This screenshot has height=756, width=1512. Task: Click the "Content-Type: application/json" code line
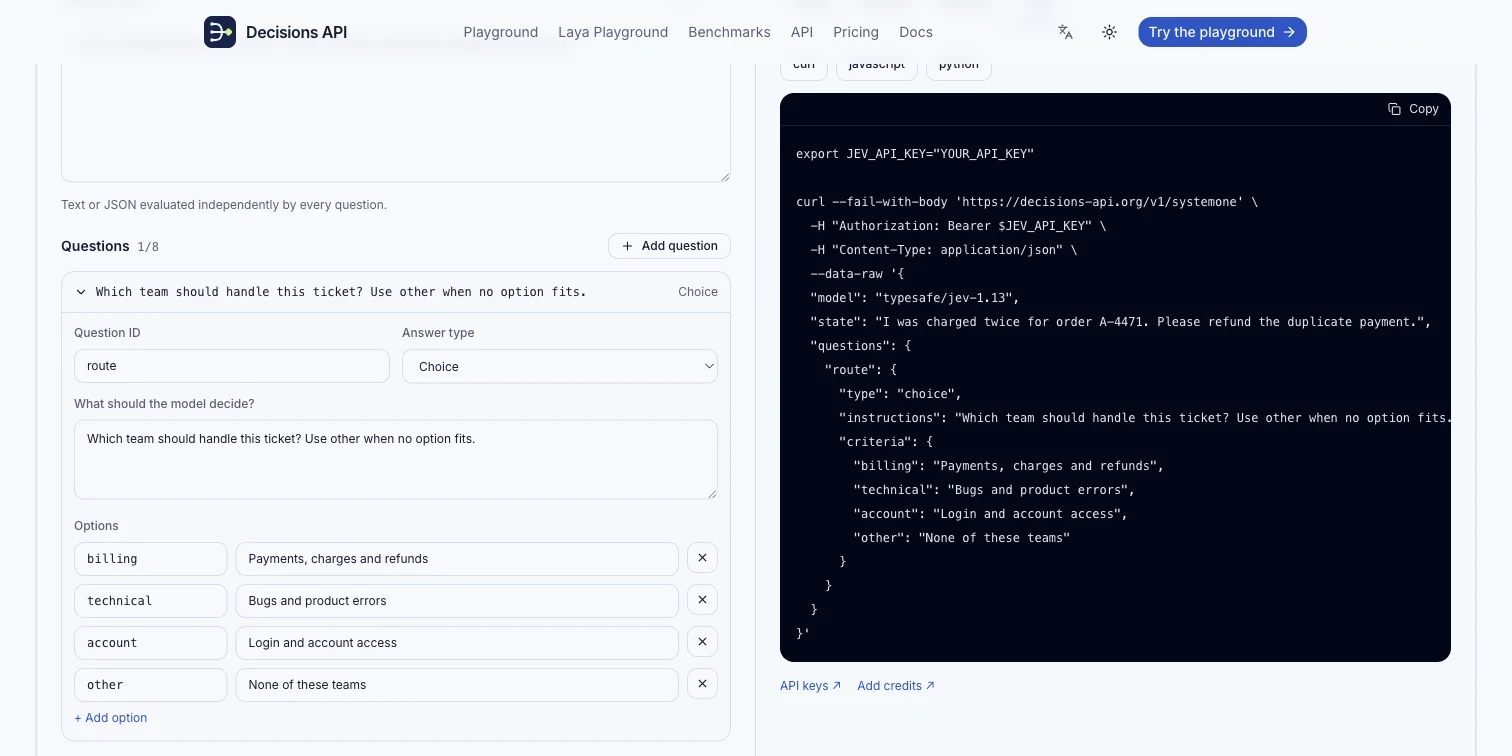click(944, 250)
